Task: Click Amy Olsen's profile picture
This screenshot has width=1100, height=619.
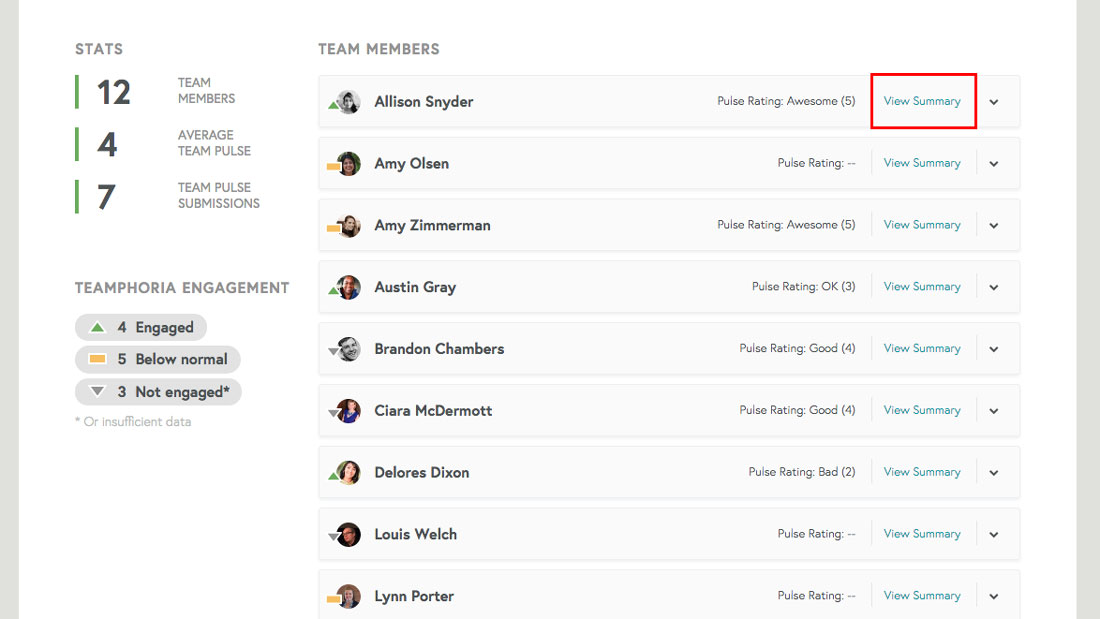Action: pyautogui.click(x=348, y=164)
